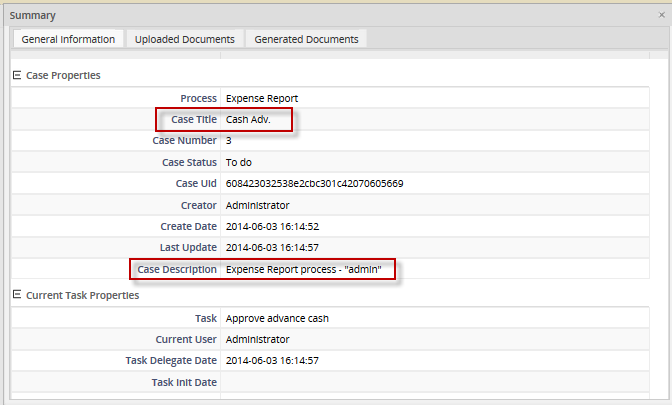Viewport: 672px width, 405px height.
Task: Click the Creator value Administrator
Action: click(260, 205)
